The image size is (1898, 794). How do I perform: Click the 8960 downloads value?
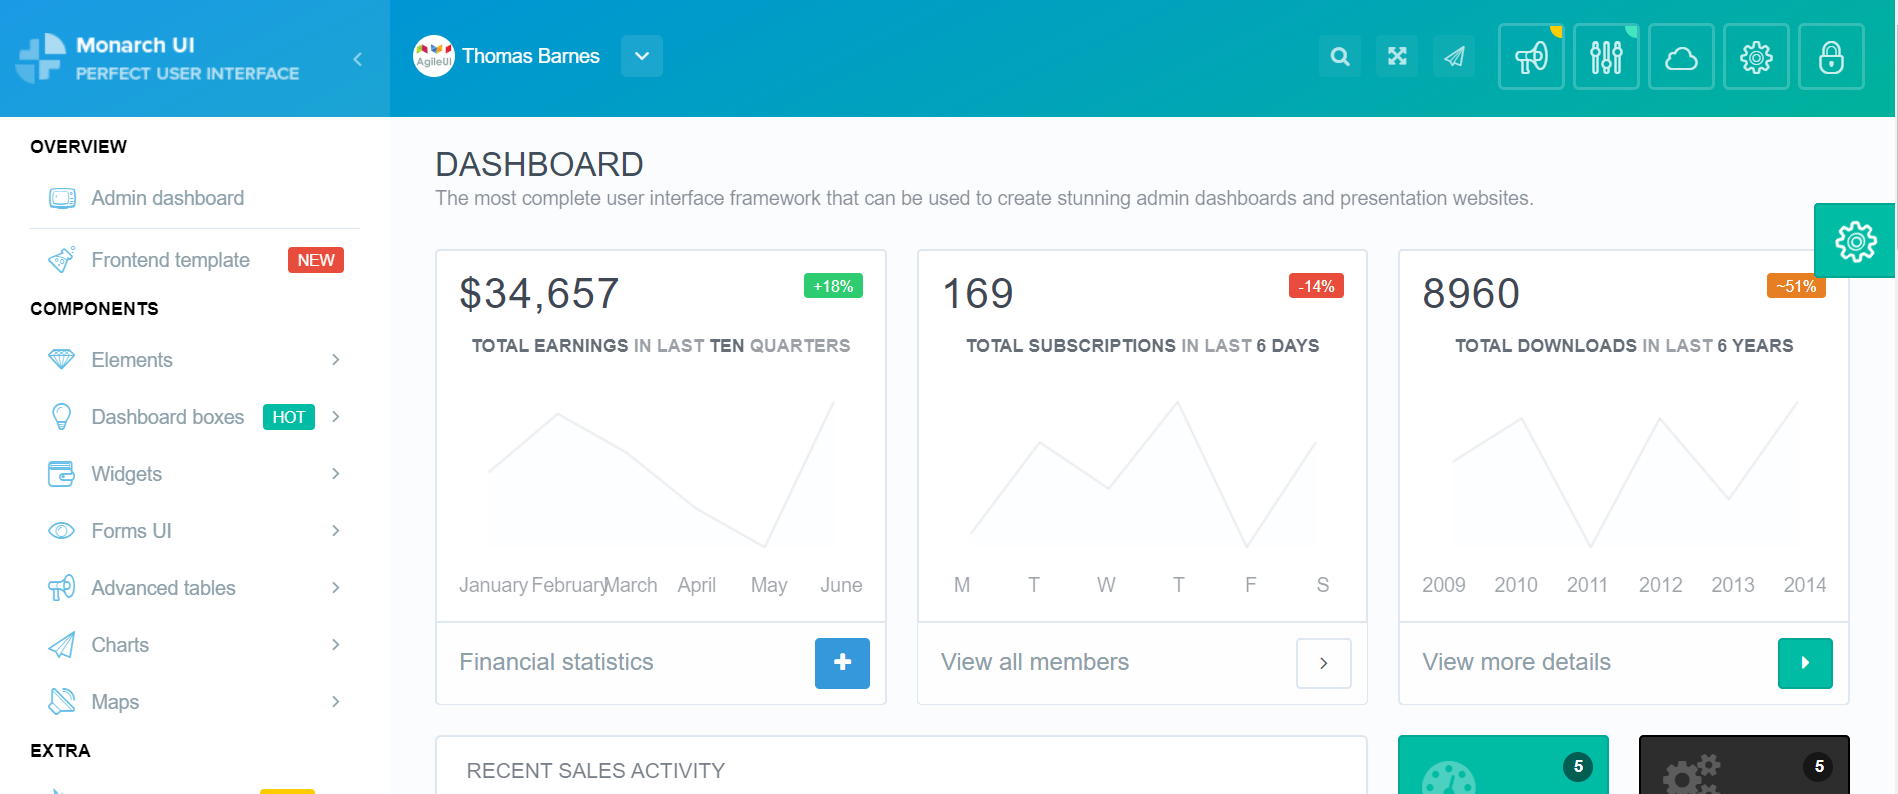pyautogui.click(x=1471, y=294)
